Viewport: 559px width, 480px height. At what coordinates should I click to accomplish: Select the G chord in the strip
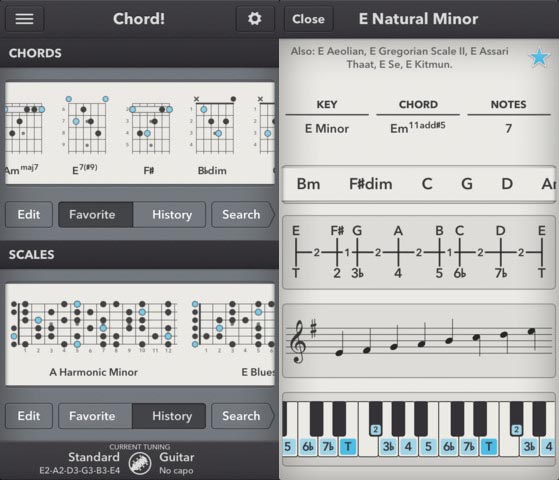tap(467, 184)
